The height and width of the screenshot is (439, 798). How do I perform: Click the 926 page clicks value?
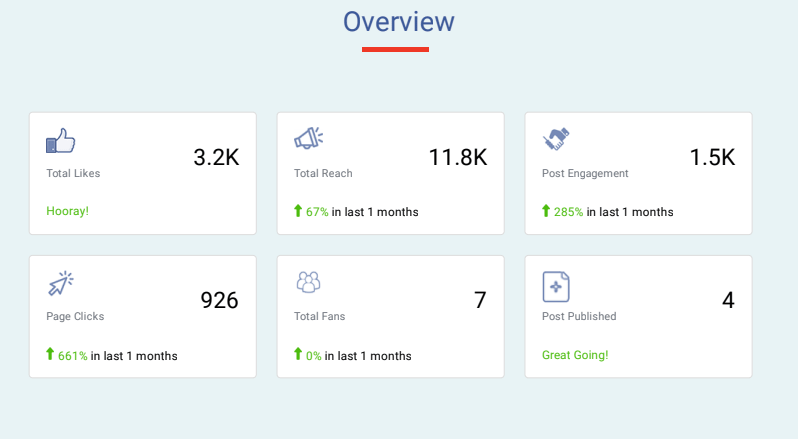pos(219,300)
